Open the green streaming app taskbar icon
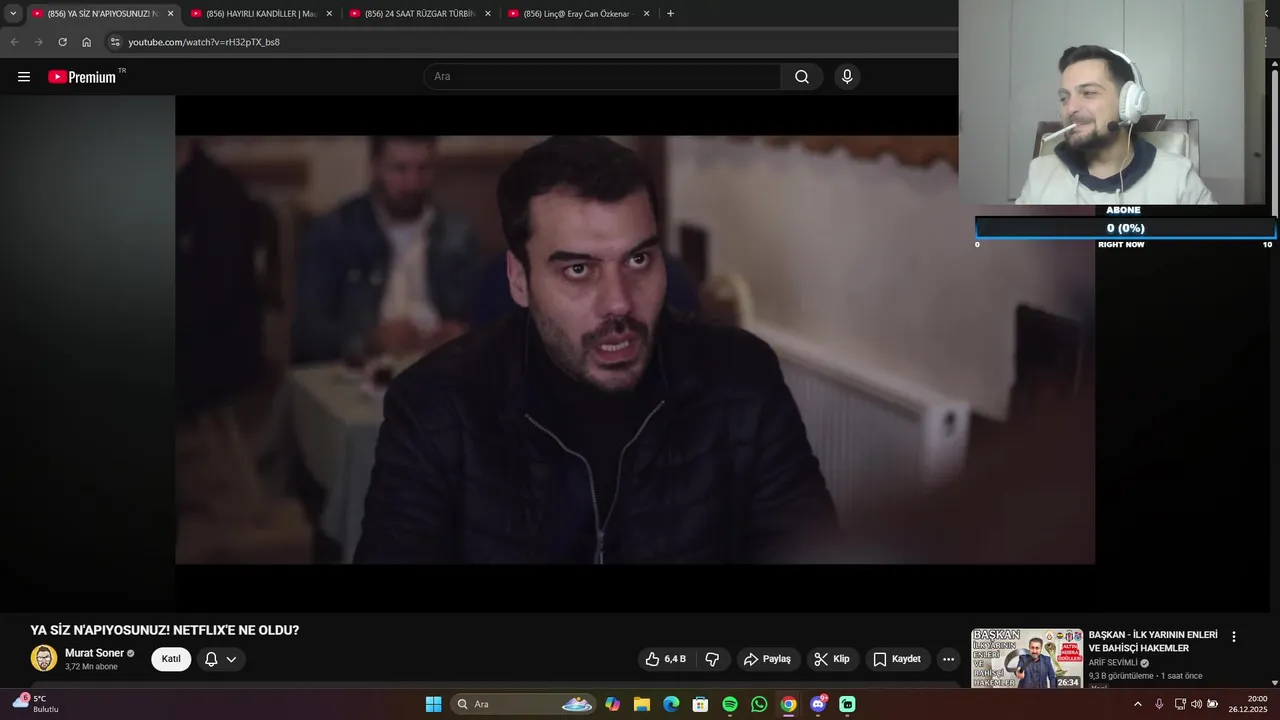The height and width of the screenshot is (720, 1280). (x=847, y=704)
